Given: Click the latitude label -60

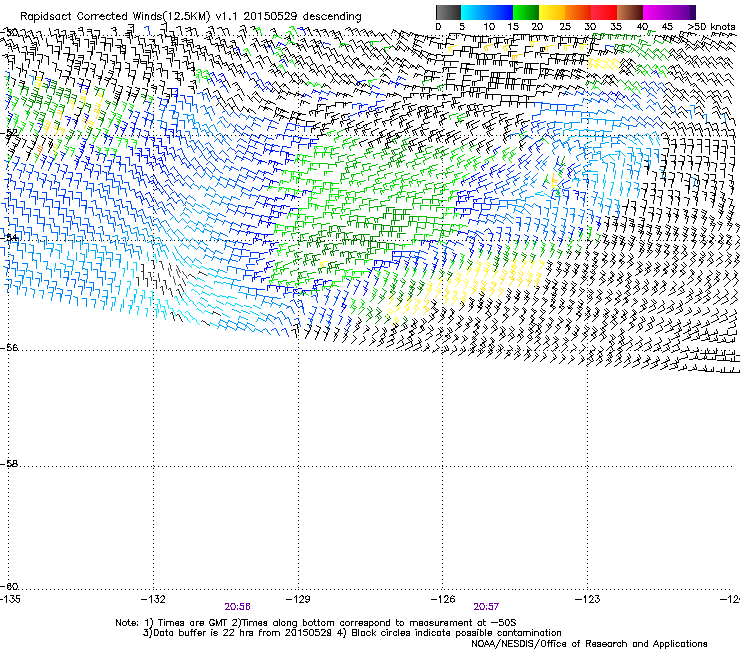Looking at the screenshot, I should pos(9,587).
